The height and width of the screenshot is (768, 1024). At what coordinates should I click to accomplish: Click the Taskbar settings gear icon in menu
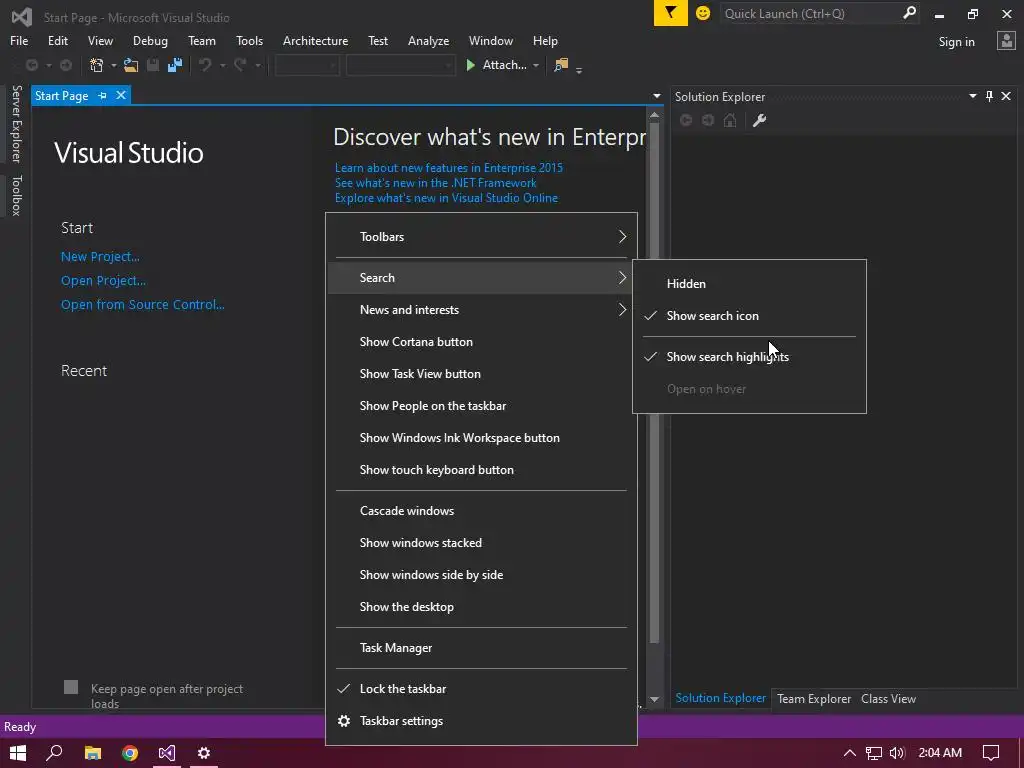pos(344,721)
